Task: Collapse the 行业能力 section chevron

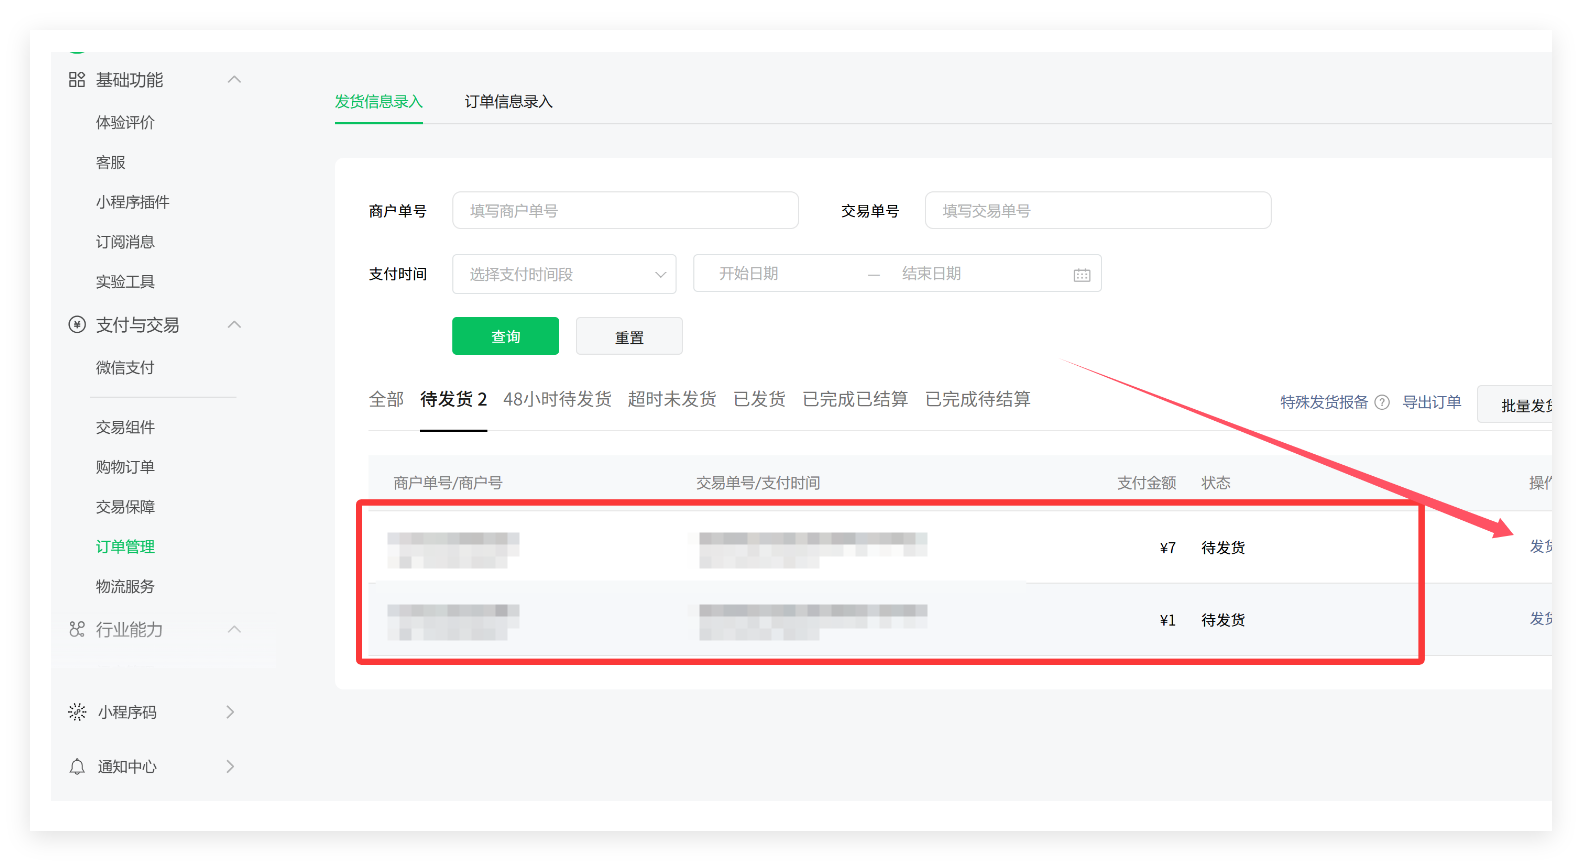Action: coord(235,629)
